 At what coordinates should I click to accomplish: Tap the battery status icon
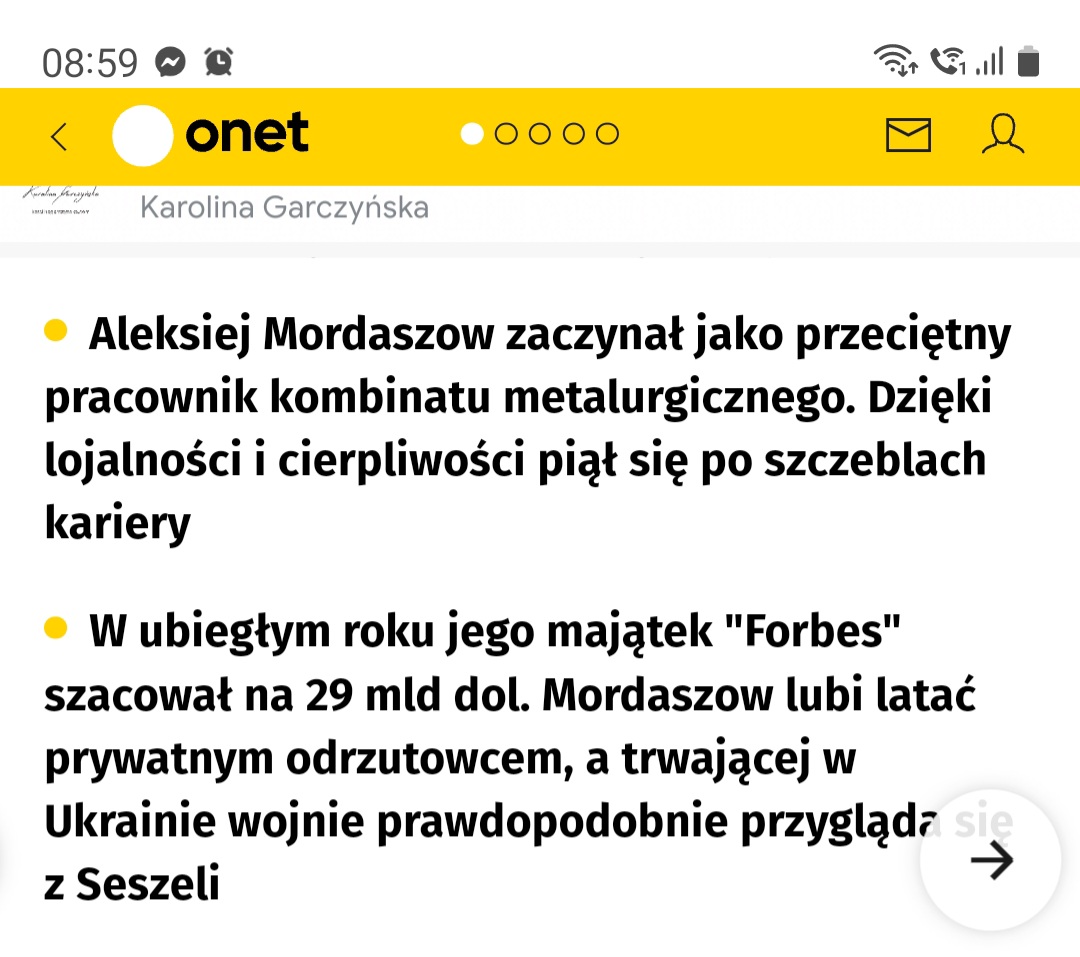[x=1028, y=61]
